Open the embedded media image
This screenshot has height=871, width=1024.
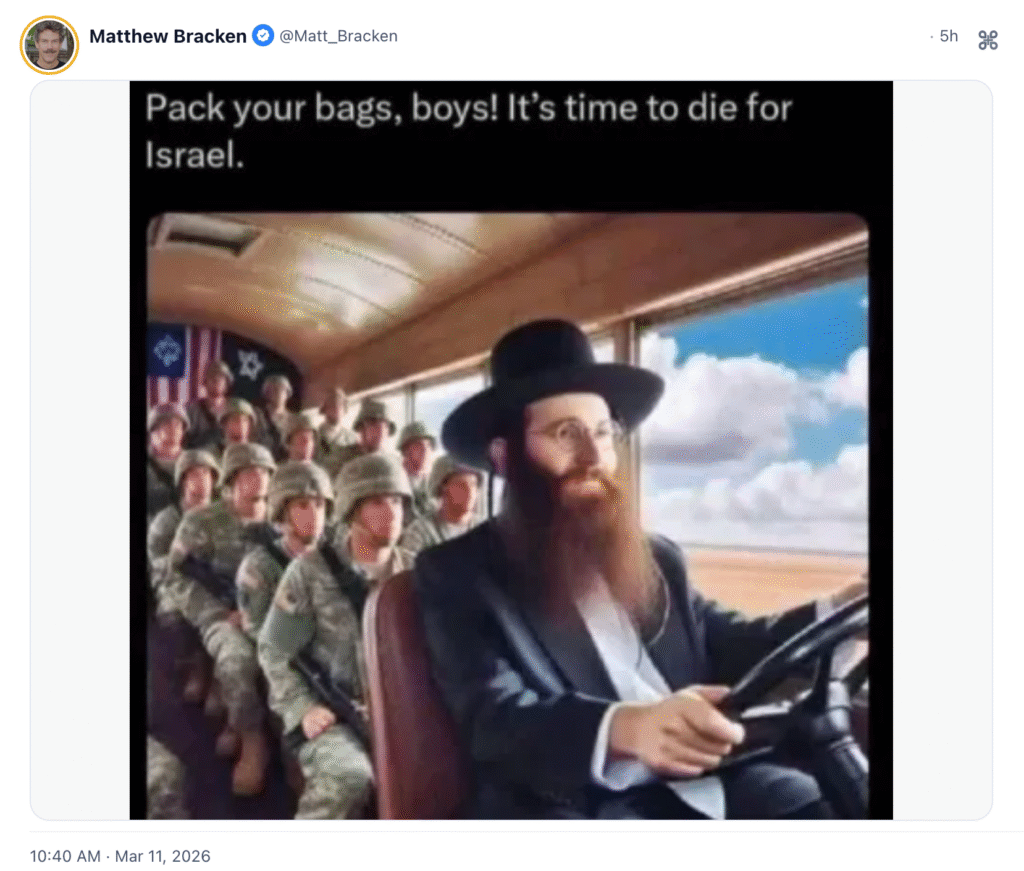[x=511, y=450]
